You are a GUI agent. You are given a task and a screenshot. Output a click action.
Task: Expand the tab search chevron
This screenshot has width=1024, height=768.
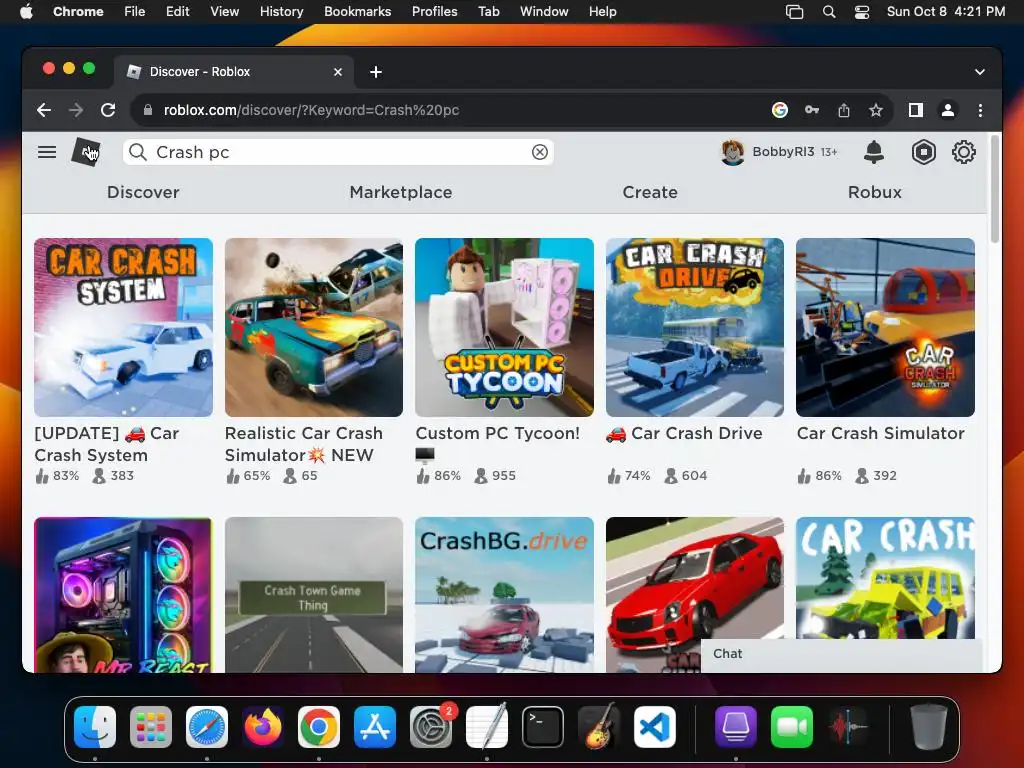[980, 72]
